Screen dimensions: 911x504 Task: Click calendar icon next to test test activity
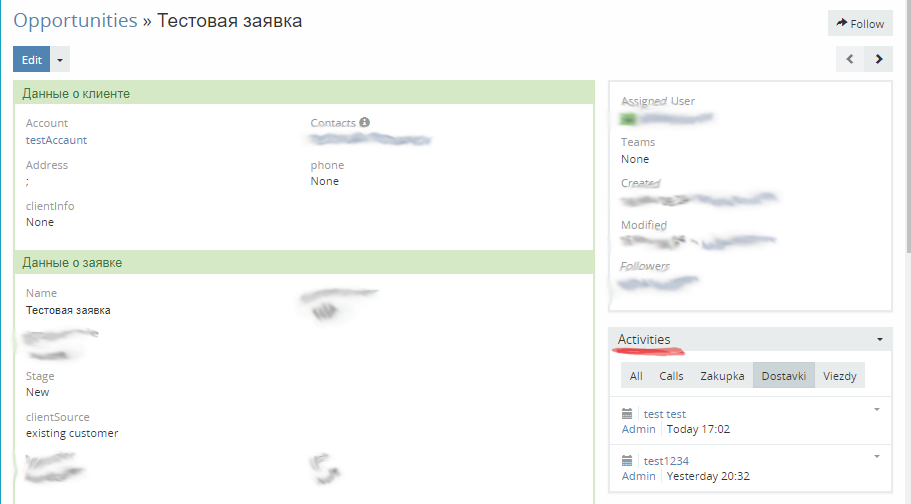(627, 414)
